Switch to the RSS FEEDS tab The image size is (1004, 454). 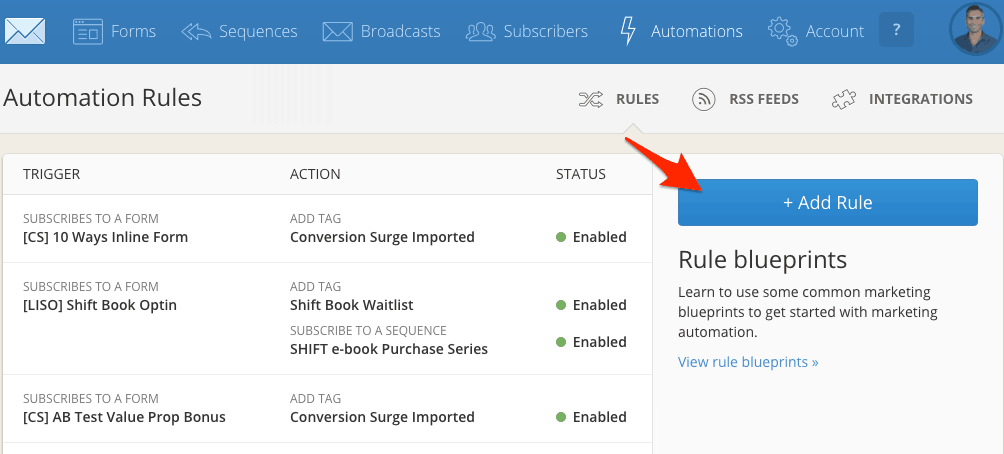[764, 99]
